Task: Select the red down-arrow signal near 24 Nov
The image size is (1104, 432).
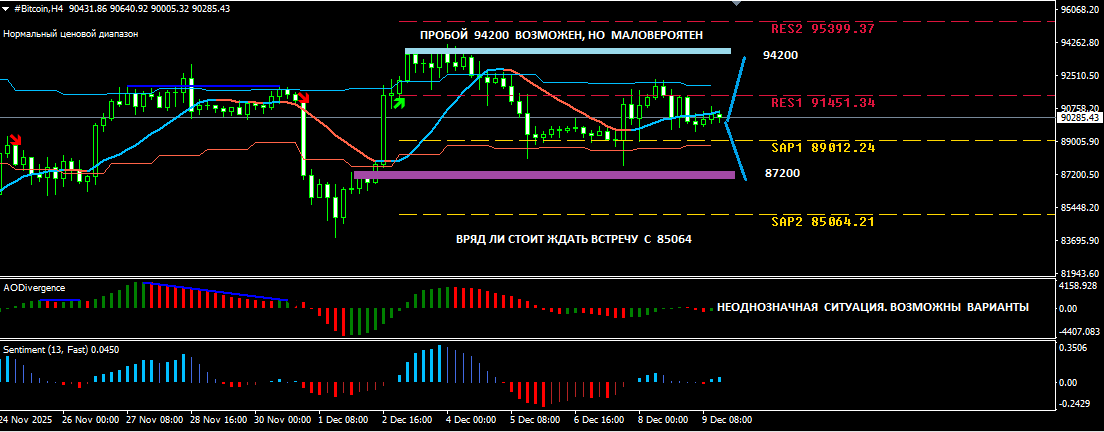Action: [x=14, y=139]
